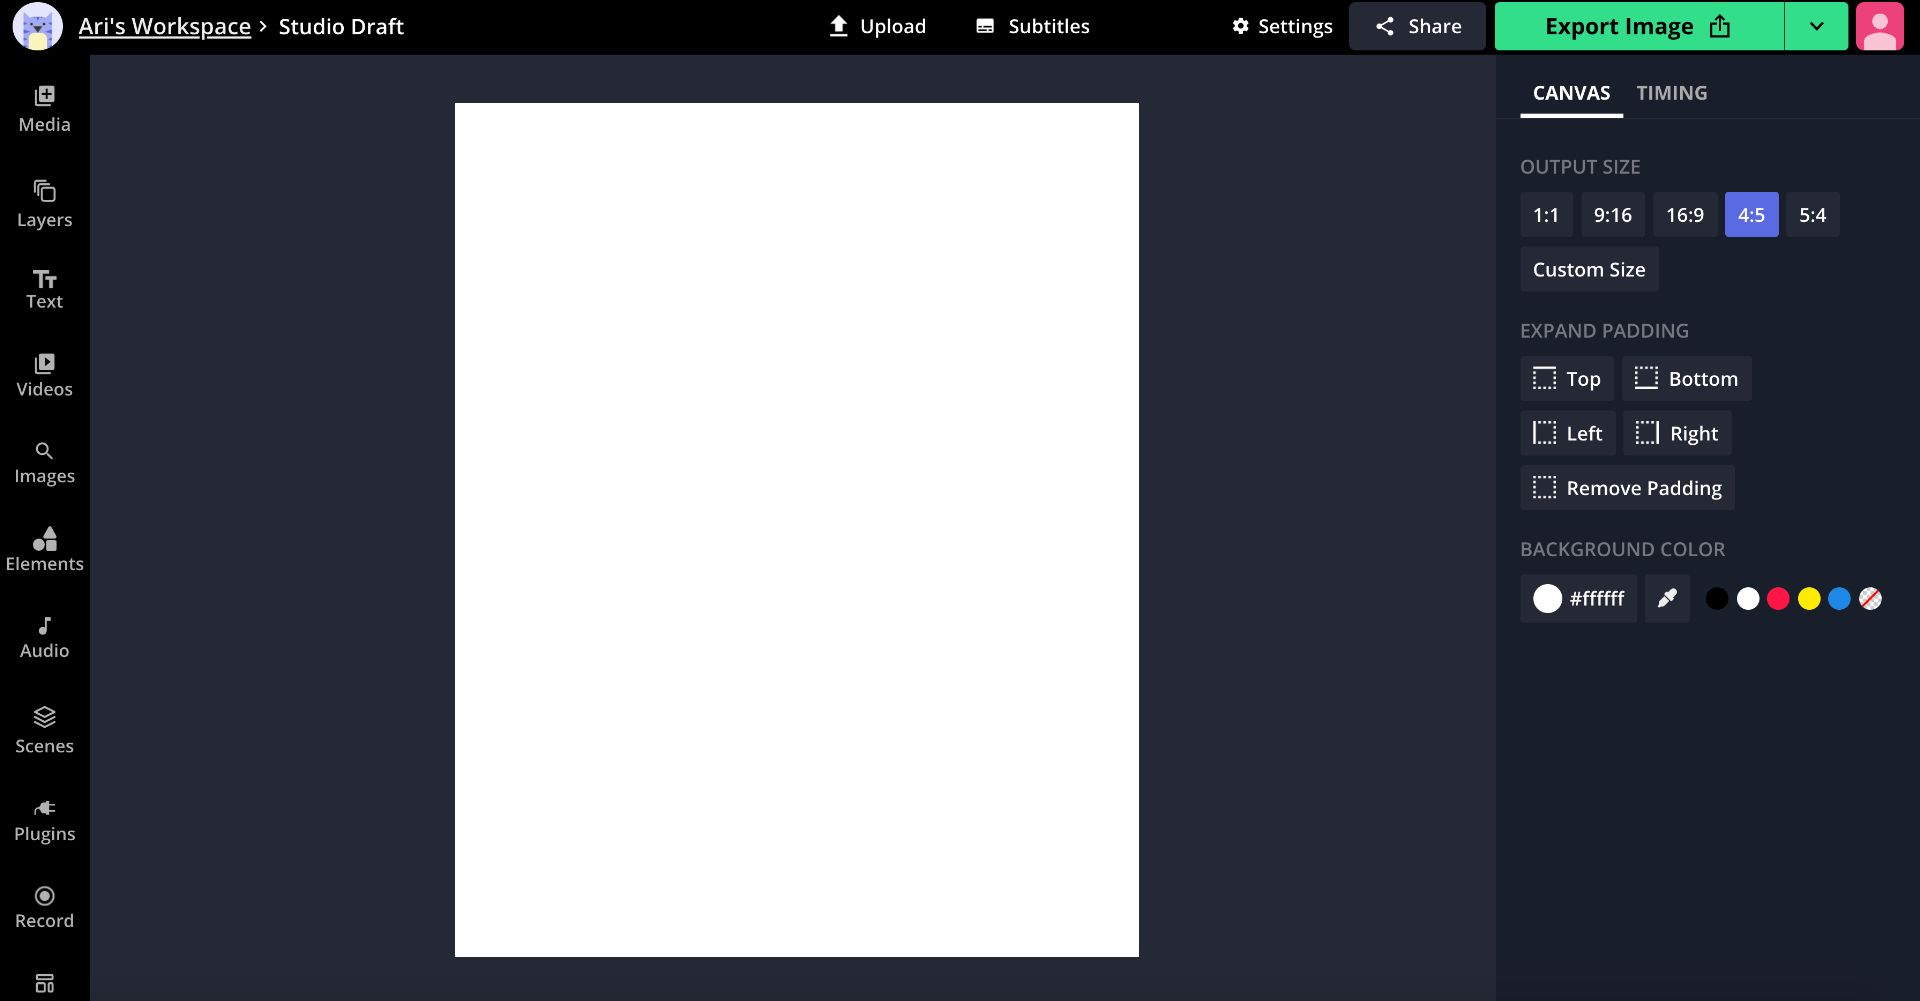Expand padding on the Left
Viewport: 1920px width, 1001px height.
[x=1568, y=433]
